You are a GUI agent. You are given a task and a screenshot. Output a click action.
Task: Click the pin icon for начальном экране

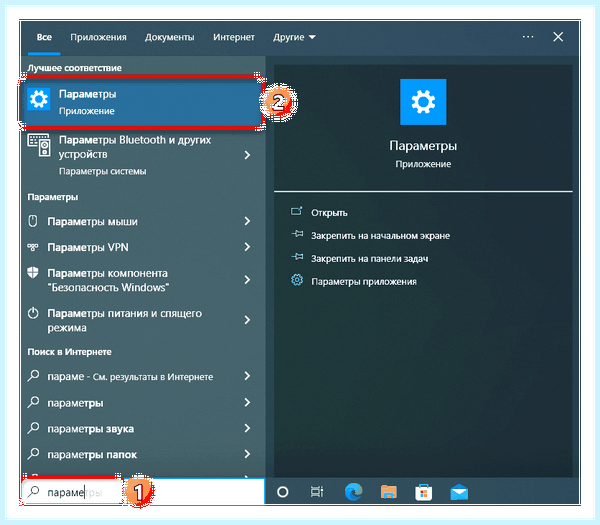tap(297, 234)
